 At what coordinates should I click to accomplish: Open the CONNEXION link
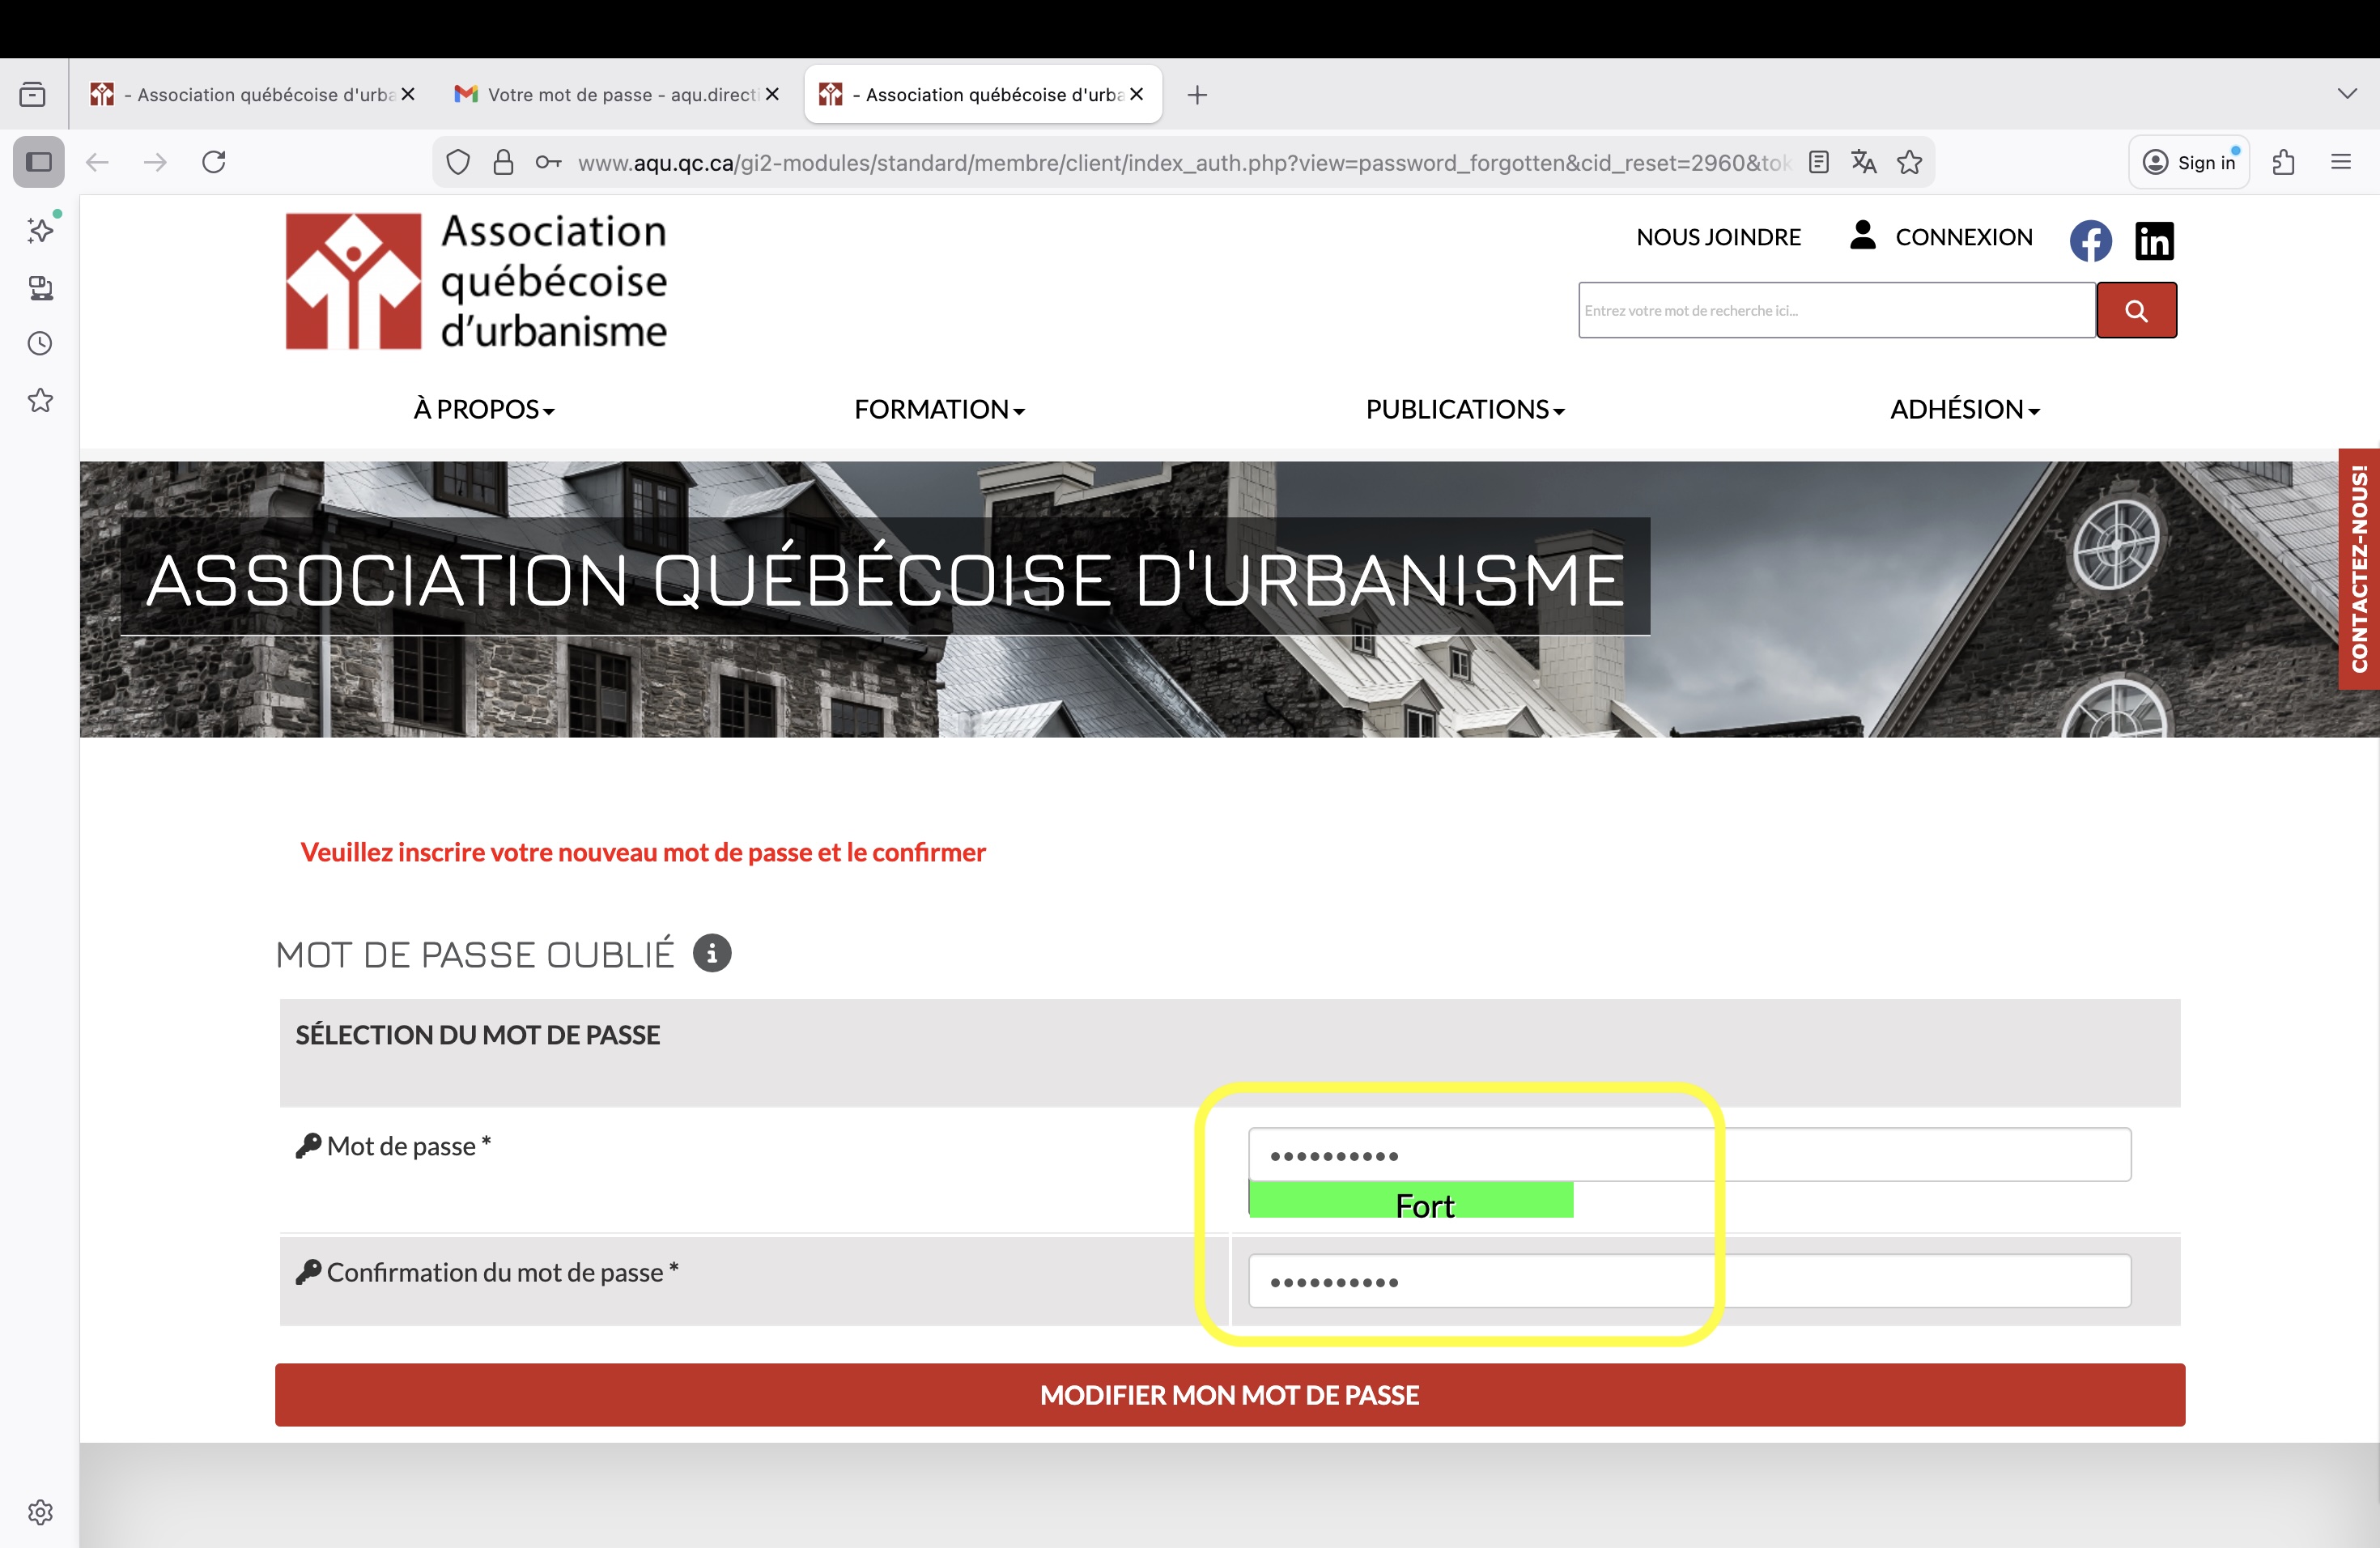1963,237
